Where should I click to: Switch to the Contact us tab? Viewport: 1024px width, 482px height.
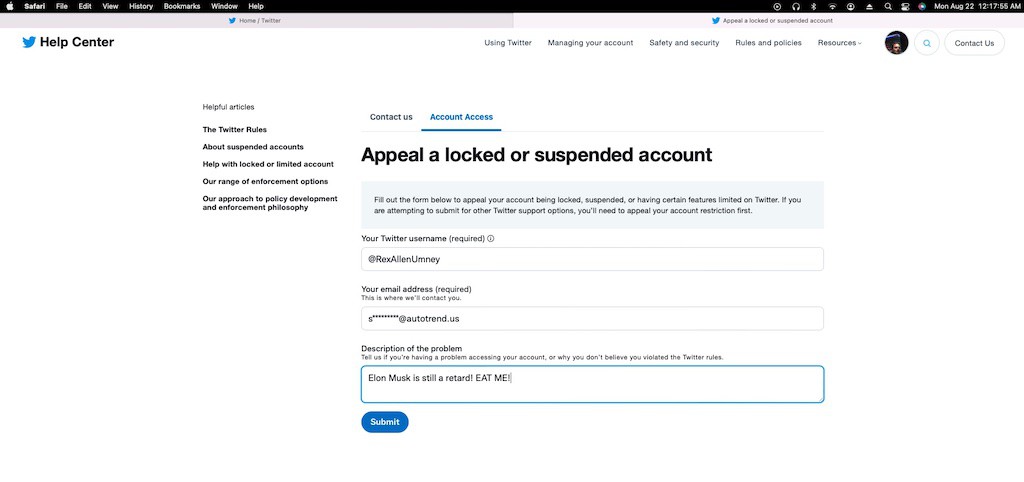click(x=391, y=117)
